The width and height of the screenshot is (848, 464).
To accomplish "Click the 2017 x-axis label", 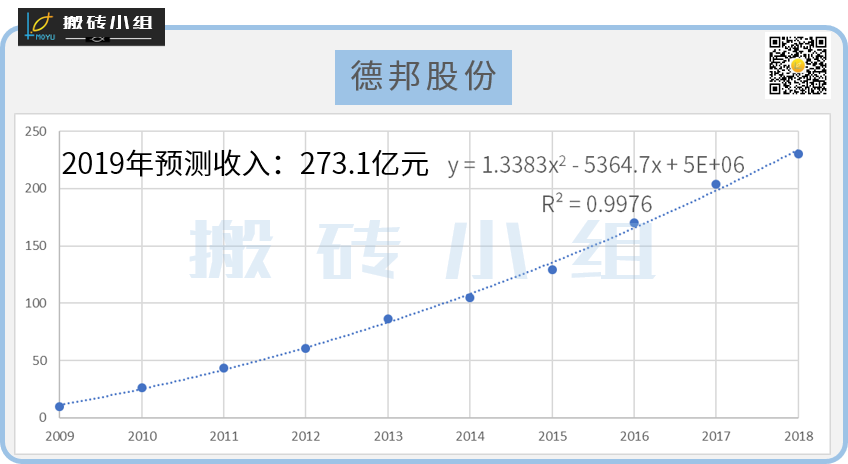I will pos(716,436).
